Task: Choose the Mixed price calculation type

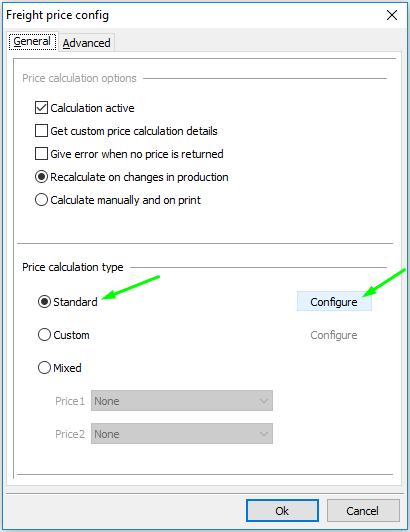Action: pyautogui.click(x=44, y=368)
